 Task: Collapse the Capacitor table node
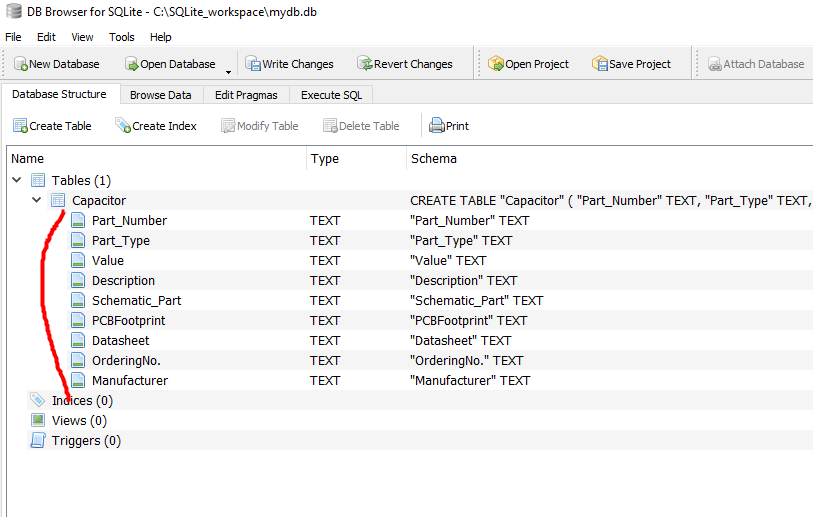click(x=36, y=200)
